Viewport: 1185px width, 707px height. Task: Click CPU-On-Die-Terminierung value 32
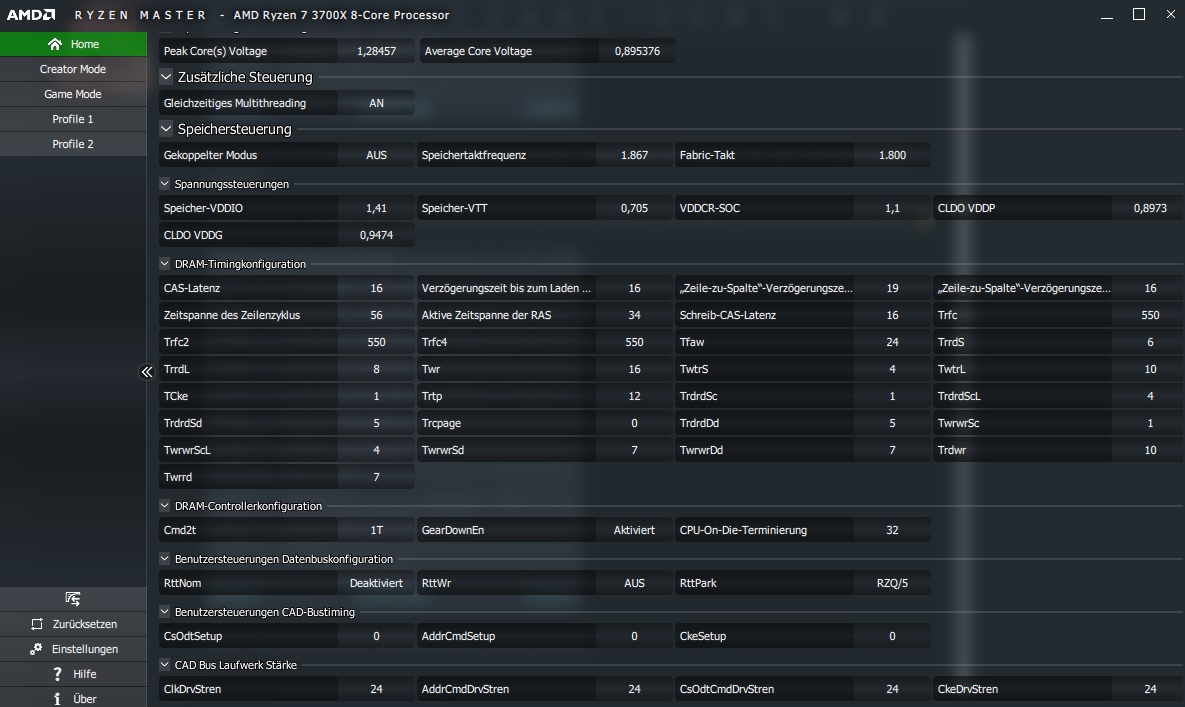coord(893,530)
